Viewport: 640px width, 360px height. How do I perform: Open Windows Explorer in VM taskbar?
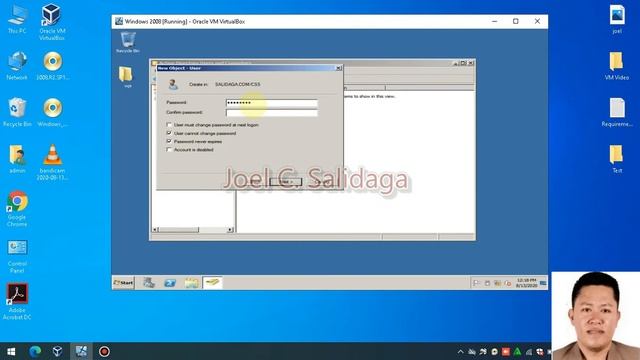point(191,282)
